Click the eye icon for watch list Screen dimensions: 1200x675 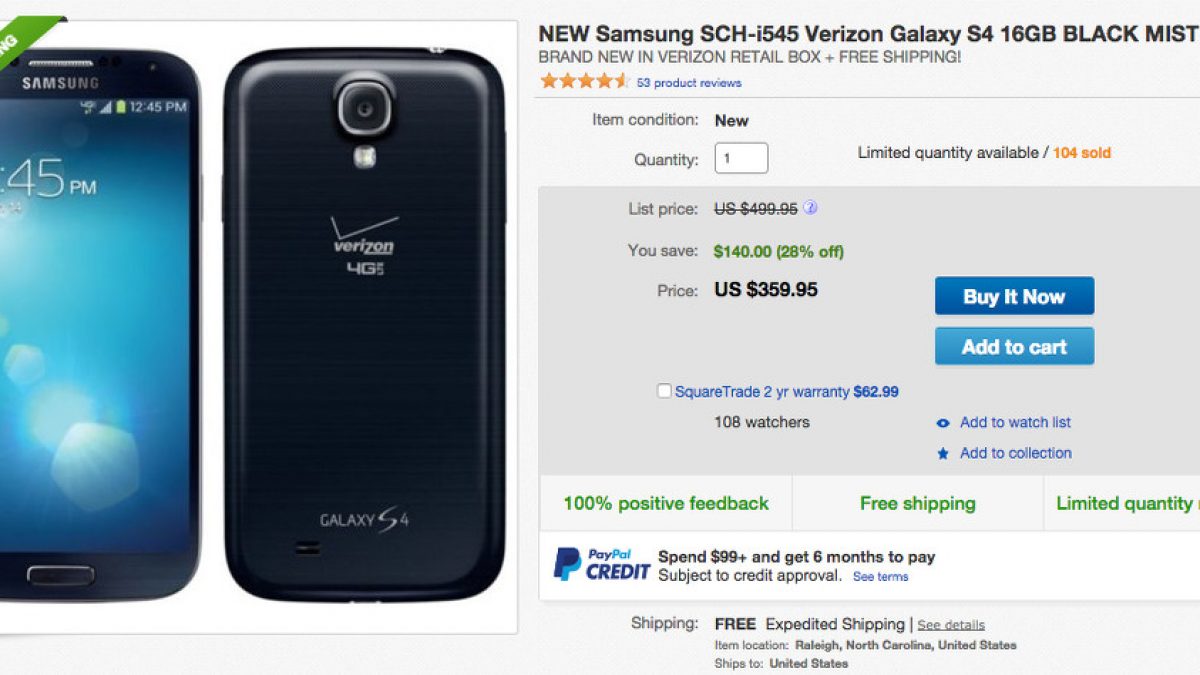tap(943, 423)
